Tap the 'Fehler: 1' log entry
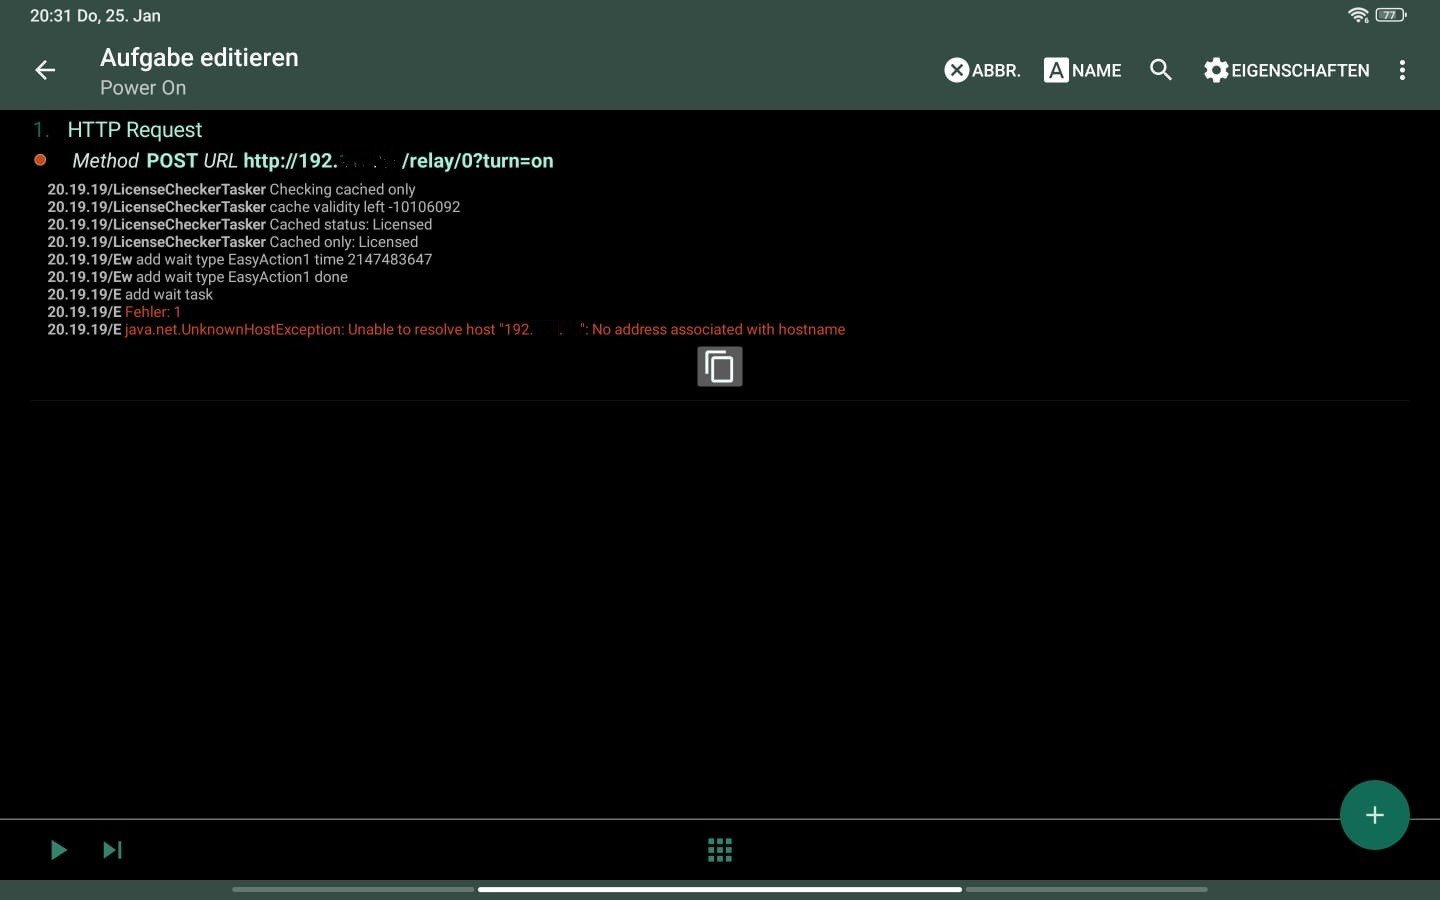The width and height of the screenshot is (1440, 900). pos(153,312)
